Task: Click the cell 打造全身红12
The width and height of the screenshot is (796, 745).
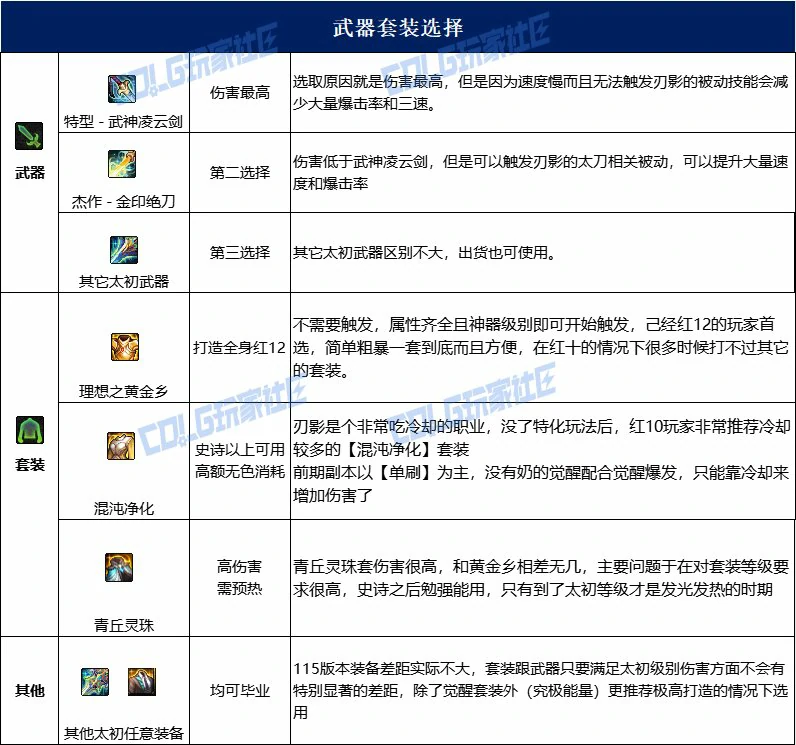Action: [x=240, y=348]
